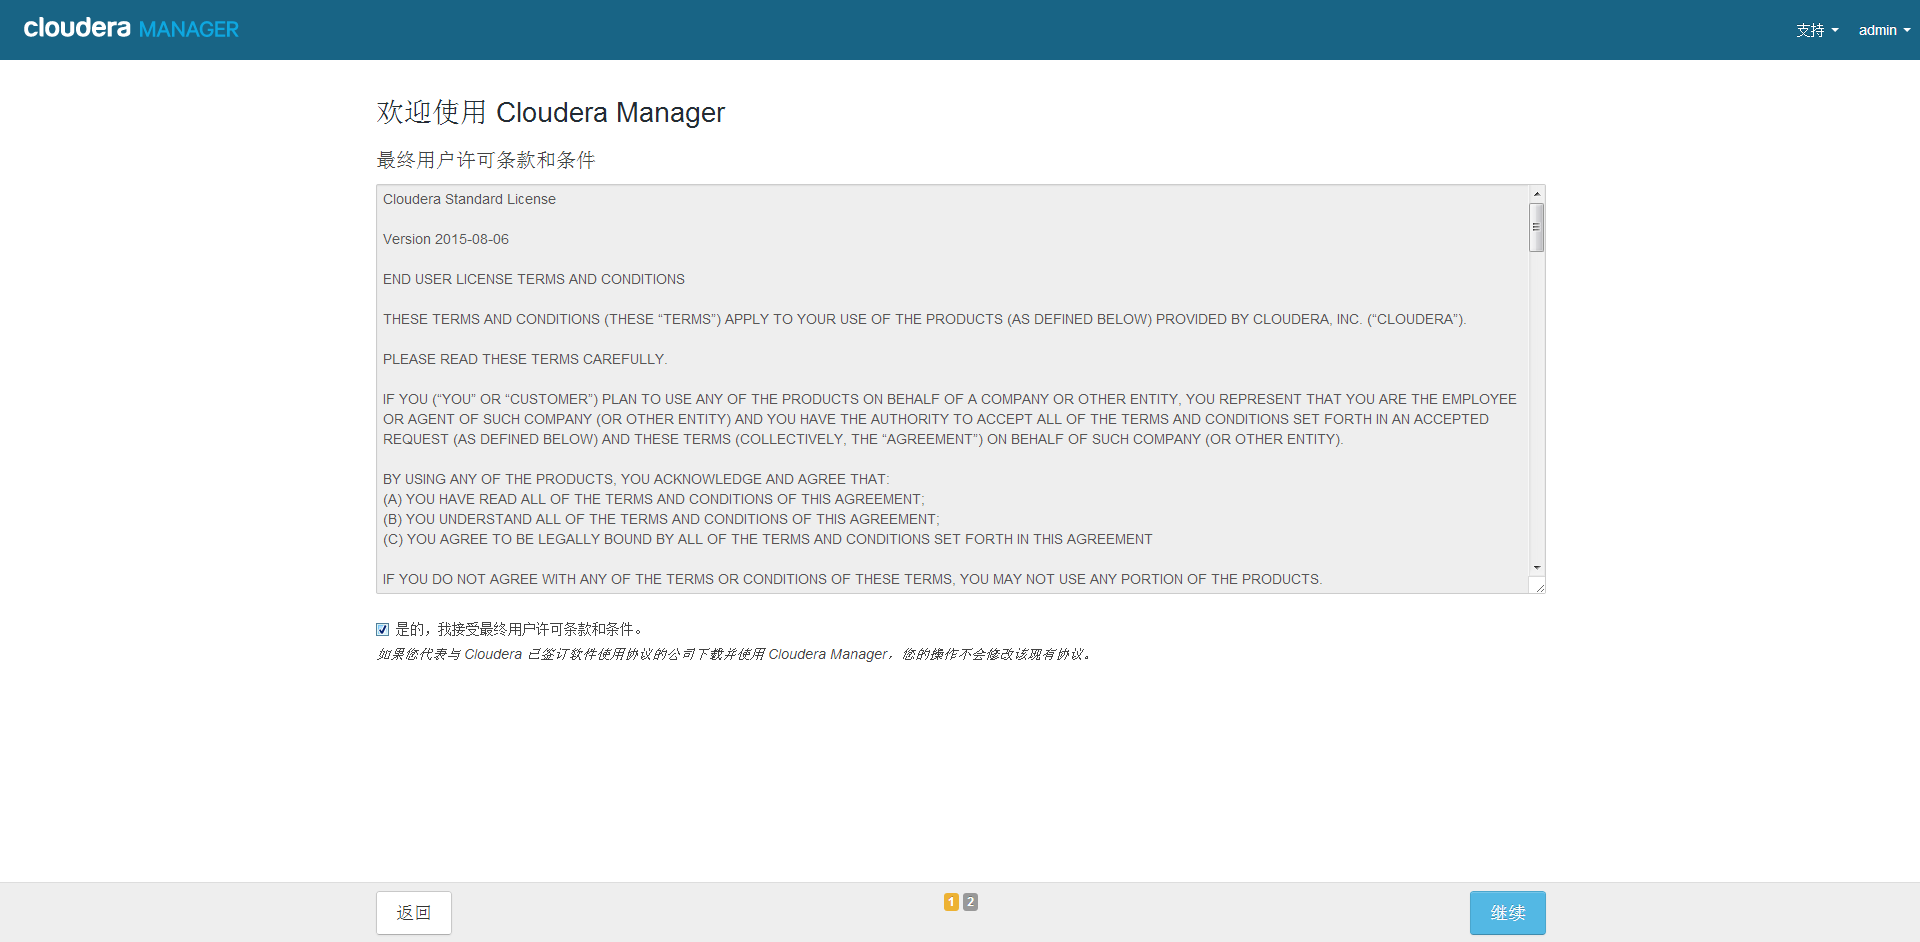Click the italic note about existing Cloudera agreements

point(734,654)
